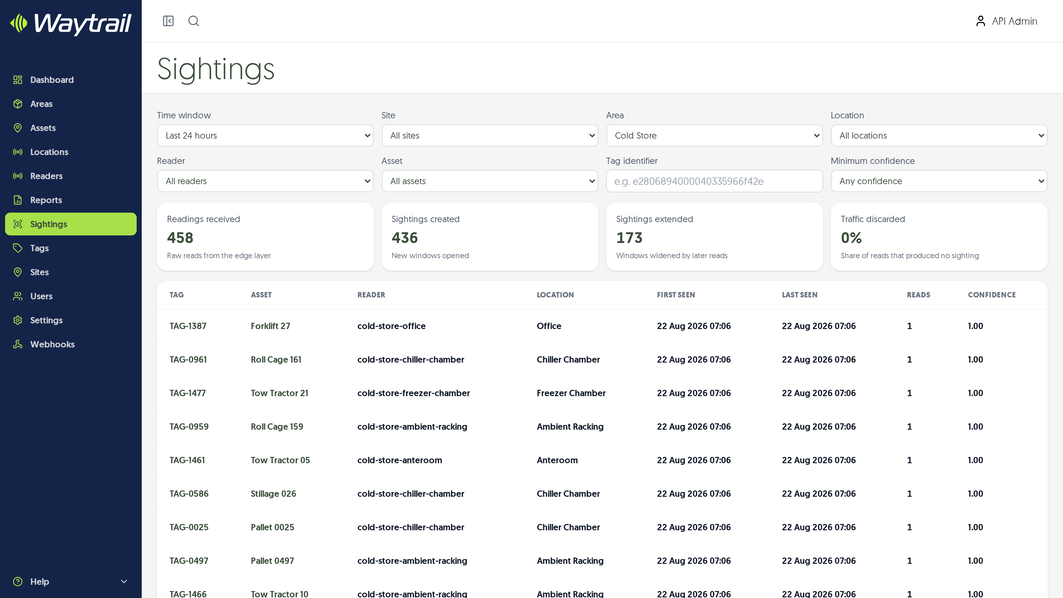Open the Time window dropdown

coord(265,136)
